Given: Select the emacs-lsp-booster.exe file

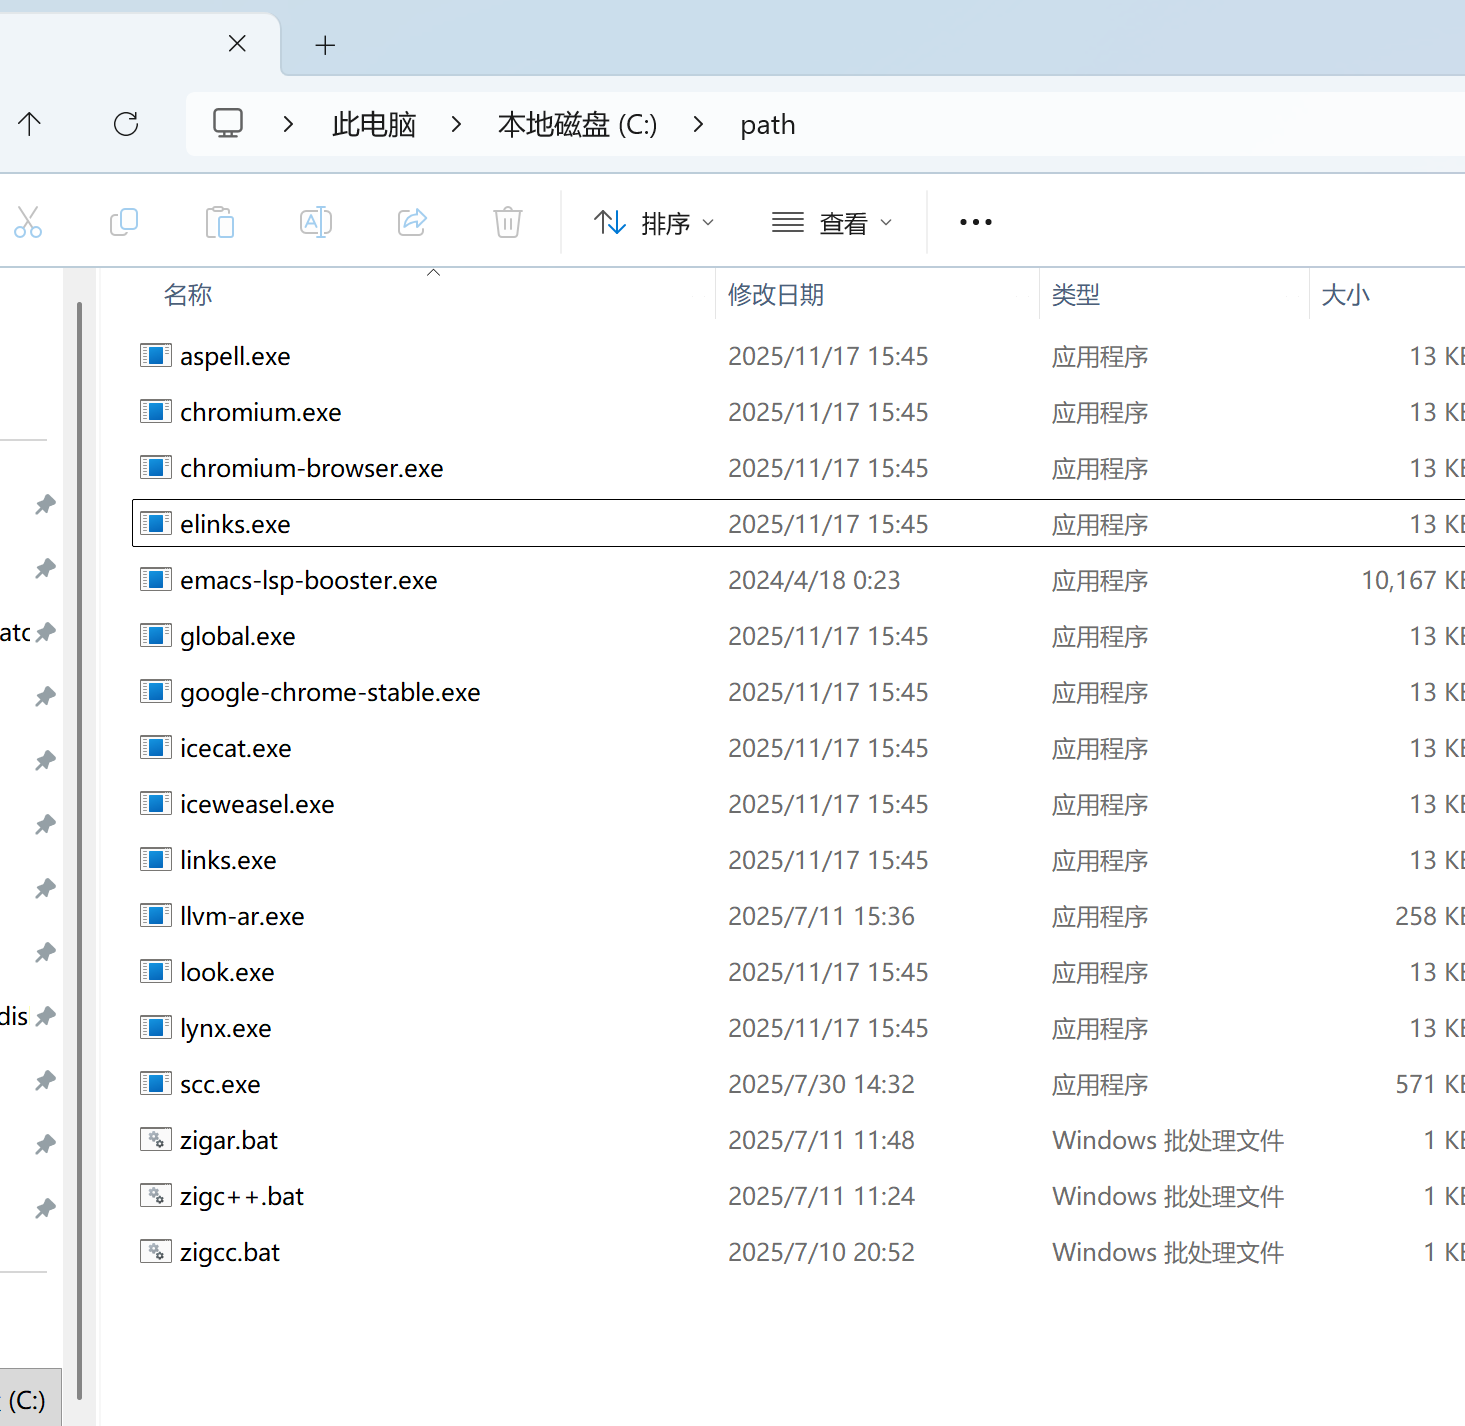Looking at the screenshot, I should point(308,580).
